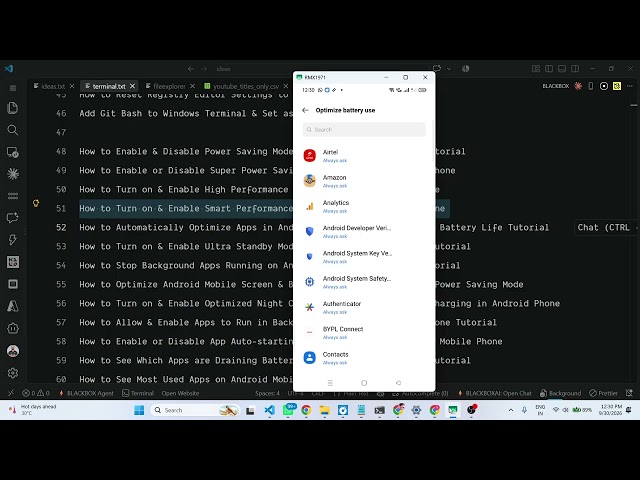Go back from Optimize battery use screen
The height and width of the screenshot is (480, 640).
tap(305, 110)
